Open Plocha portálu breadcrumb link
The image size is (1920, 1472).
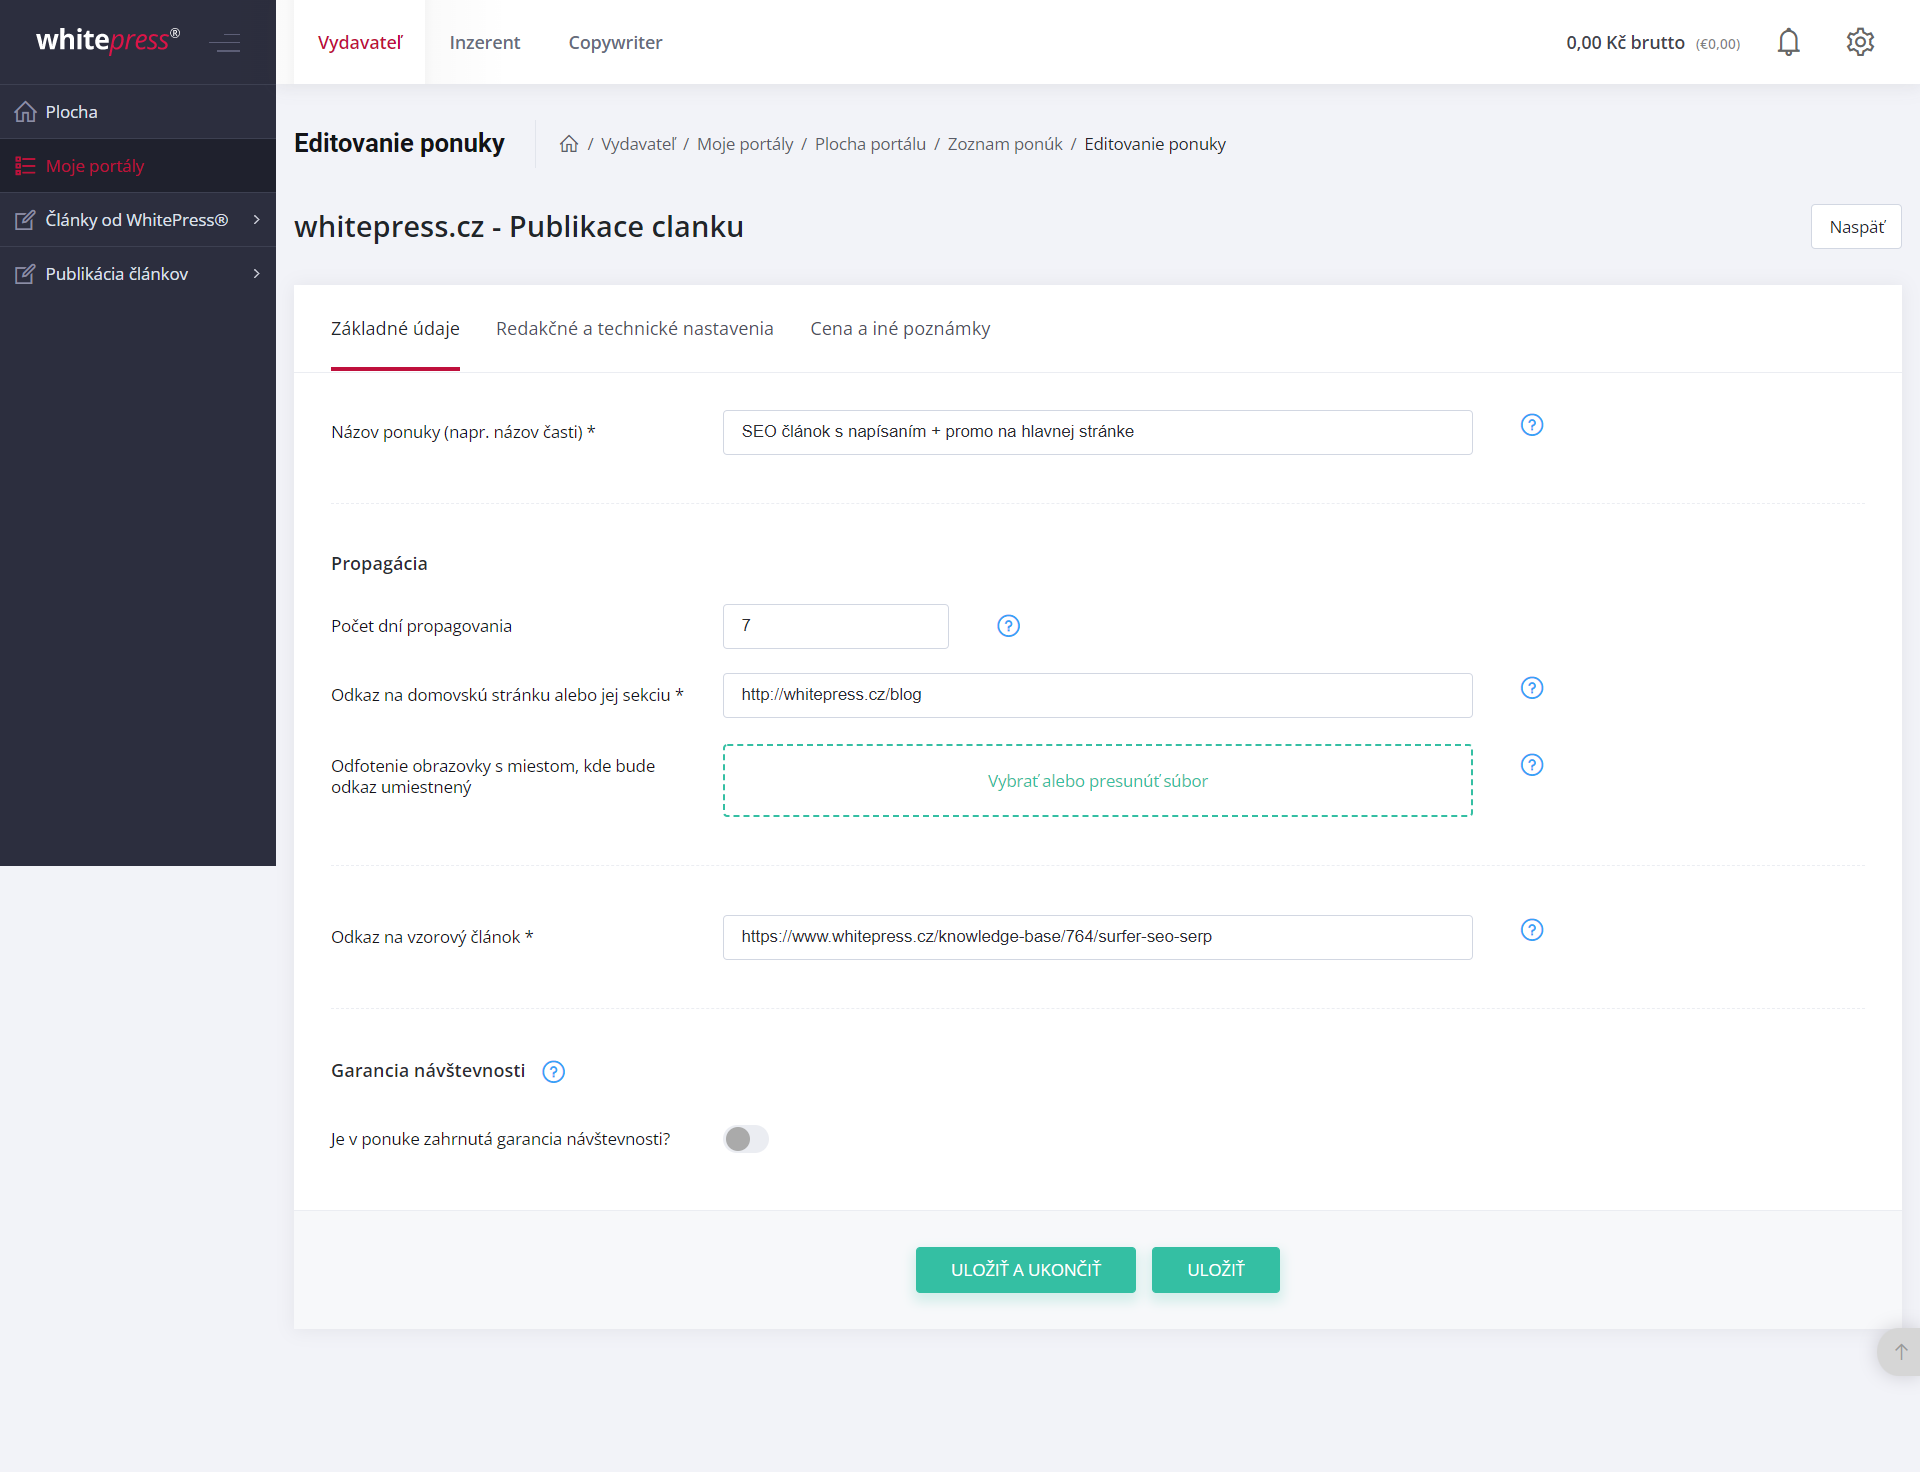tap(870, 144)
